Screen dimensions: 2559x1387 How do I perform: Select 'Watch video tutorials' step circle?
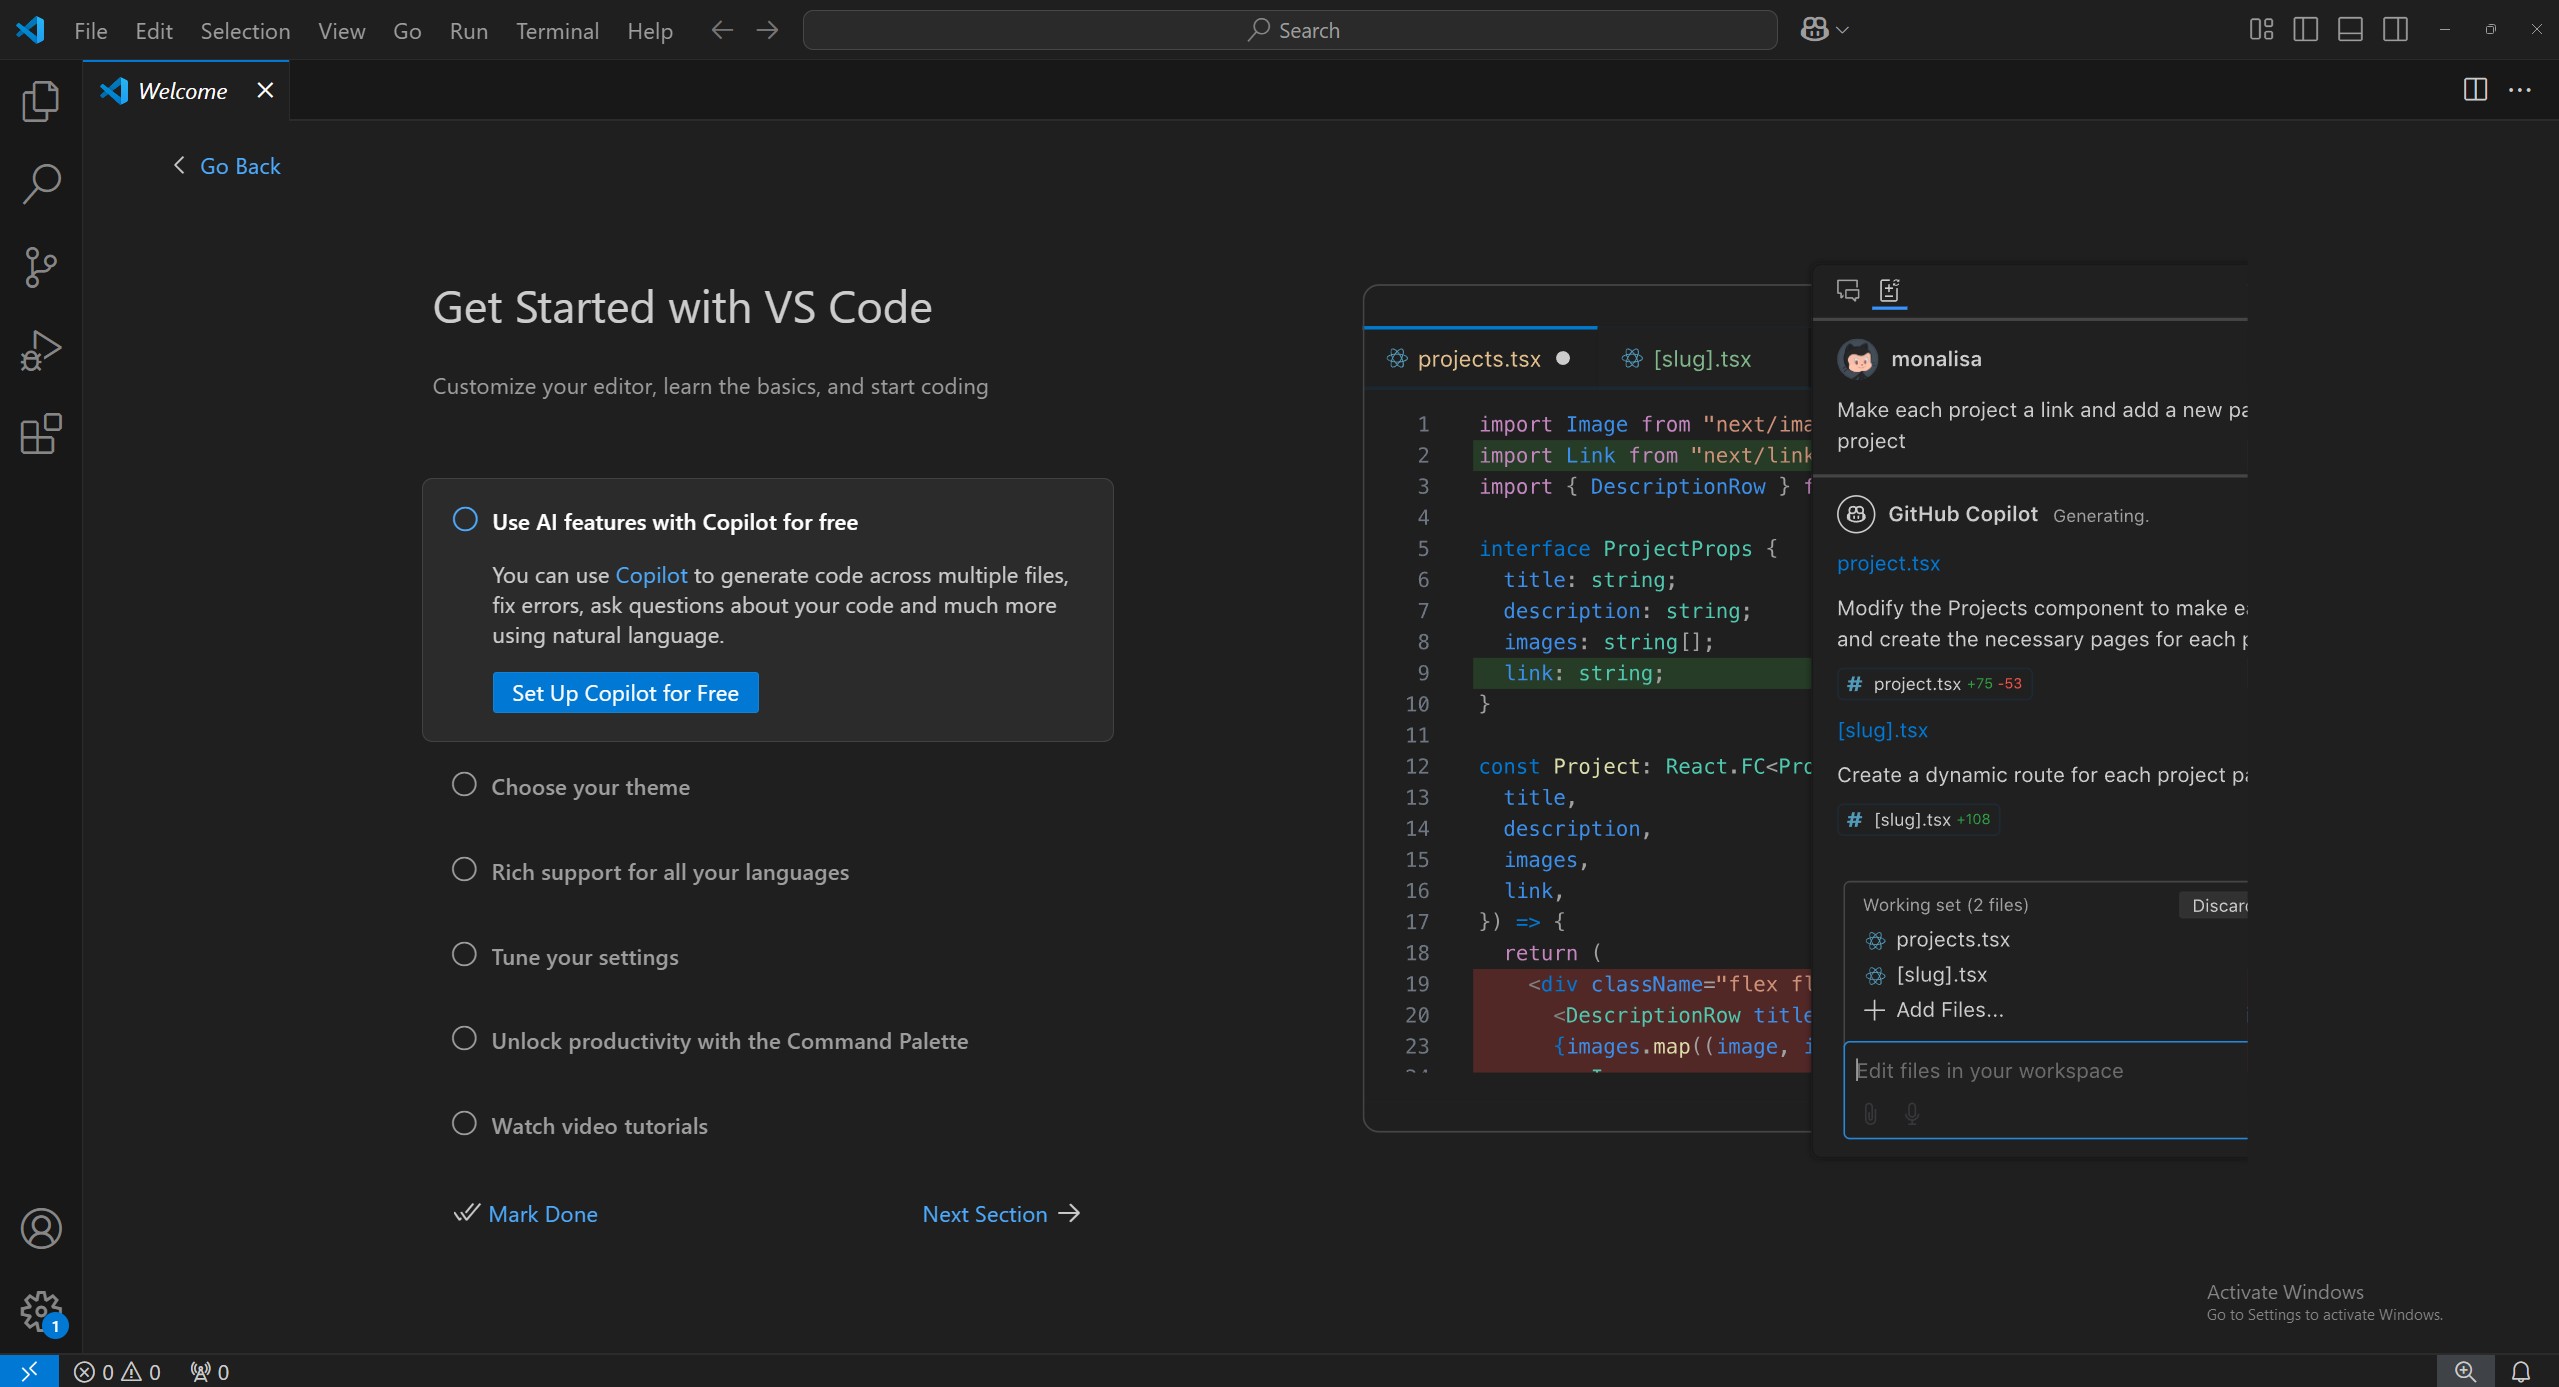pyautogui.click(x=464, y=1124)
